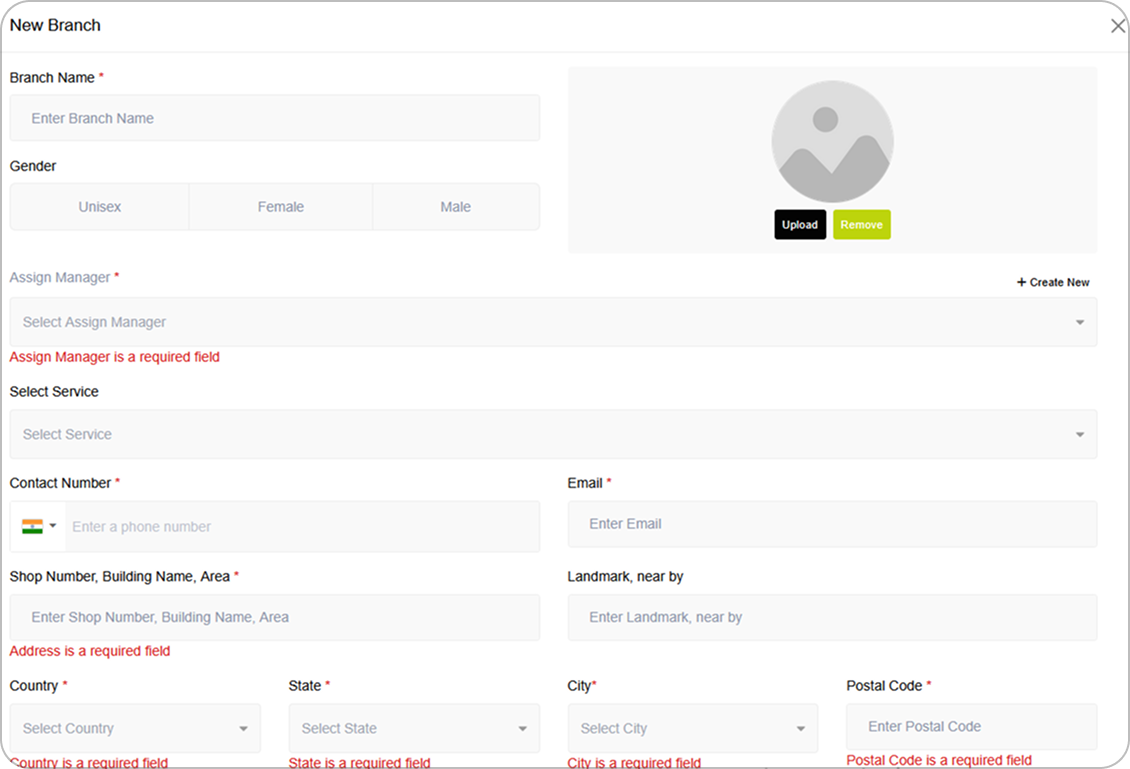Click the Assign Manager dropdown arrow

coord(1079,322)
